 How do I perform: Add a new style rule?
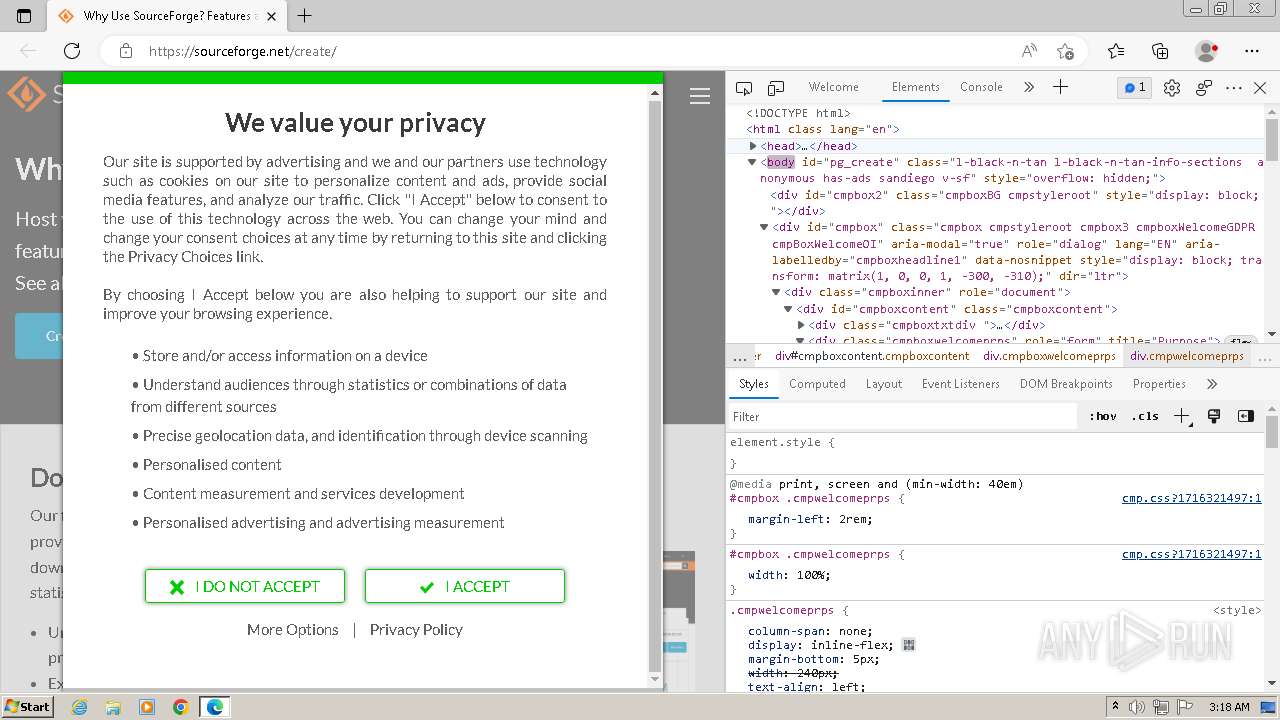1183,416
